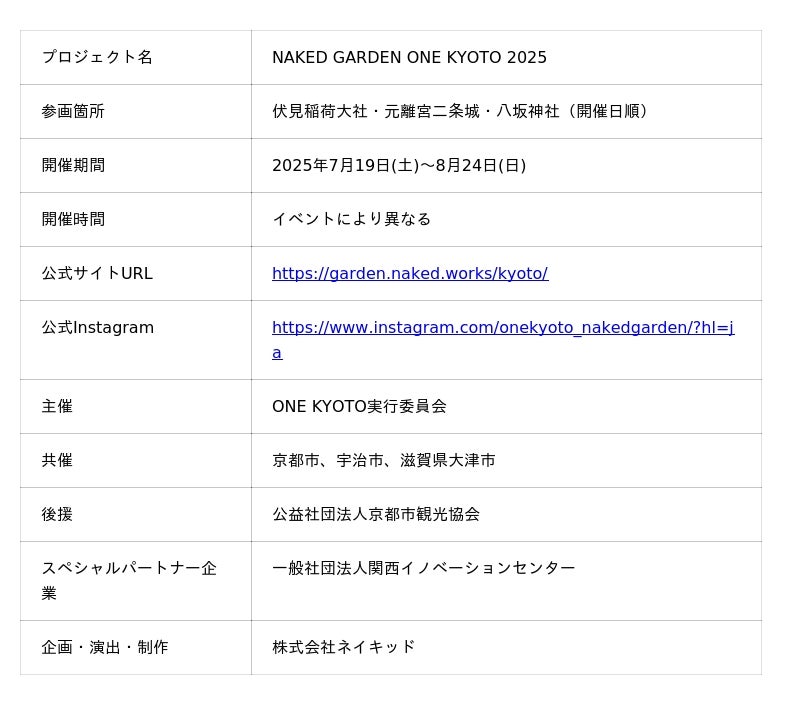Click the 公式Instagram label cell
The width and height of the screenshot is (800, 705).
(x=97, y=327)
